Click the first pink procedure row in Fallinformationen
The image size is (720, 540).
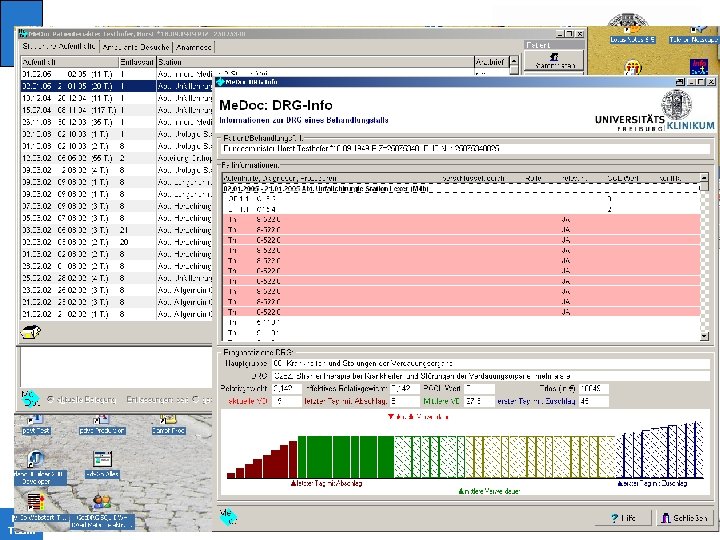pyautogui.click(x=461, y=219)
